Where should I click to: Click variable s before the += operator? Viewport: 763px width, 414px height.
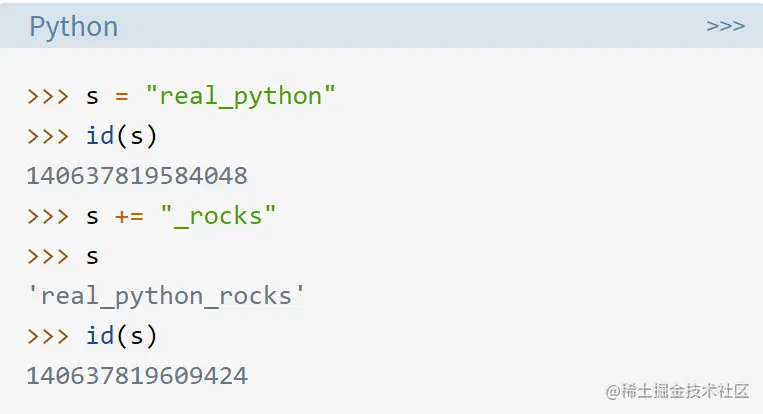point(92,216)
